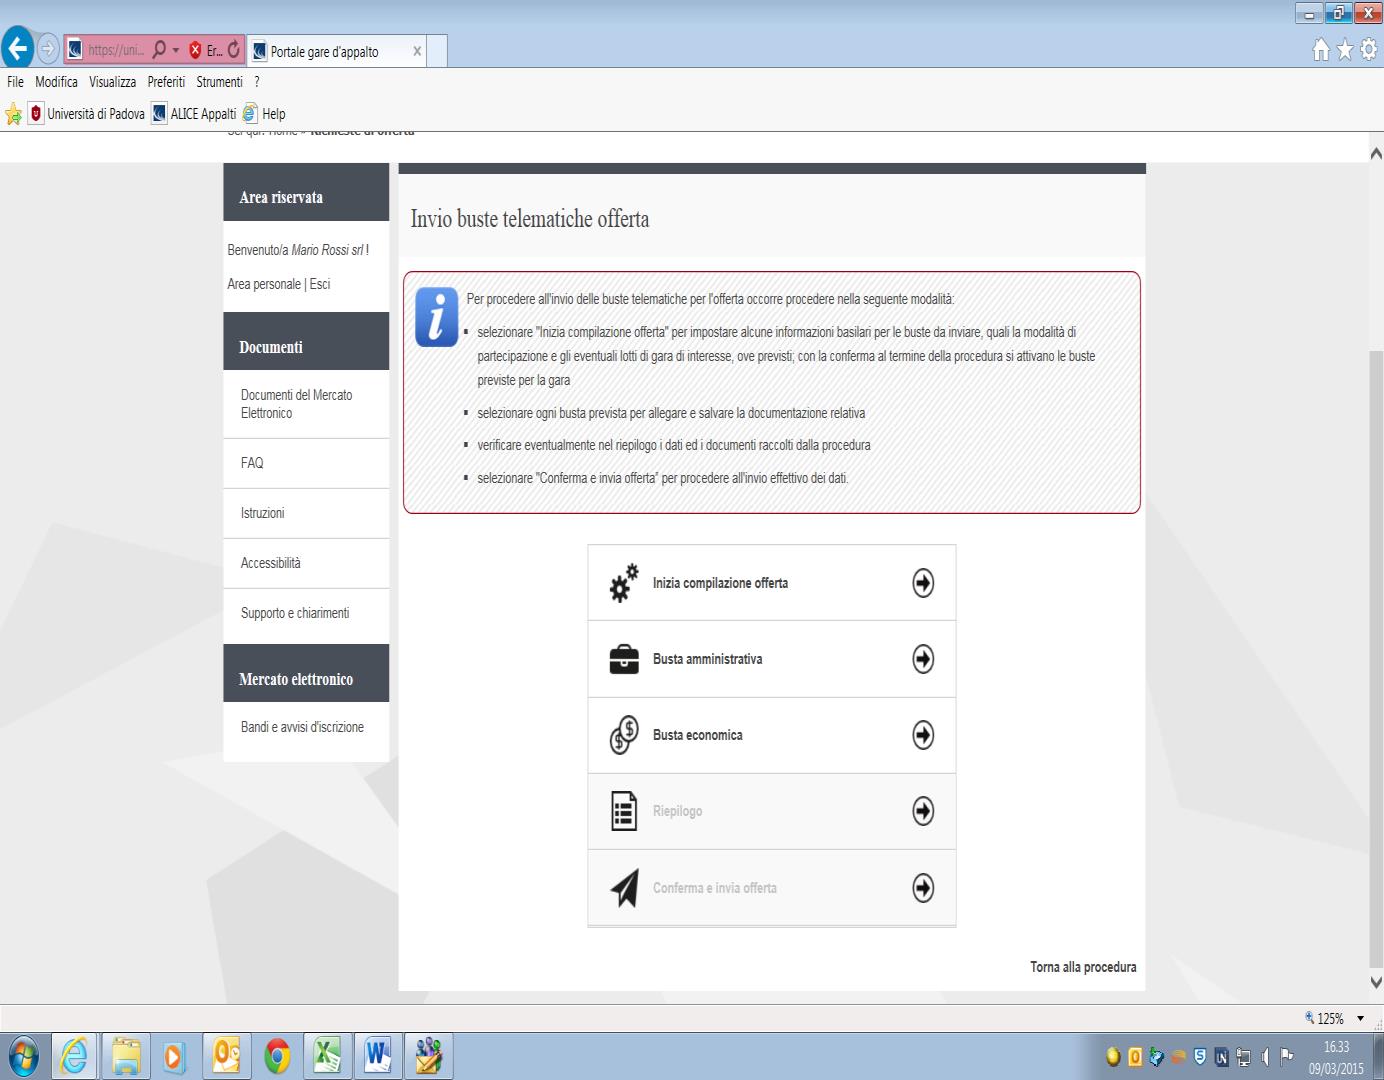Screen dimensions: 1384x1080
Task: Open the zoom level 125% dropdown
Action: 1360,1019
